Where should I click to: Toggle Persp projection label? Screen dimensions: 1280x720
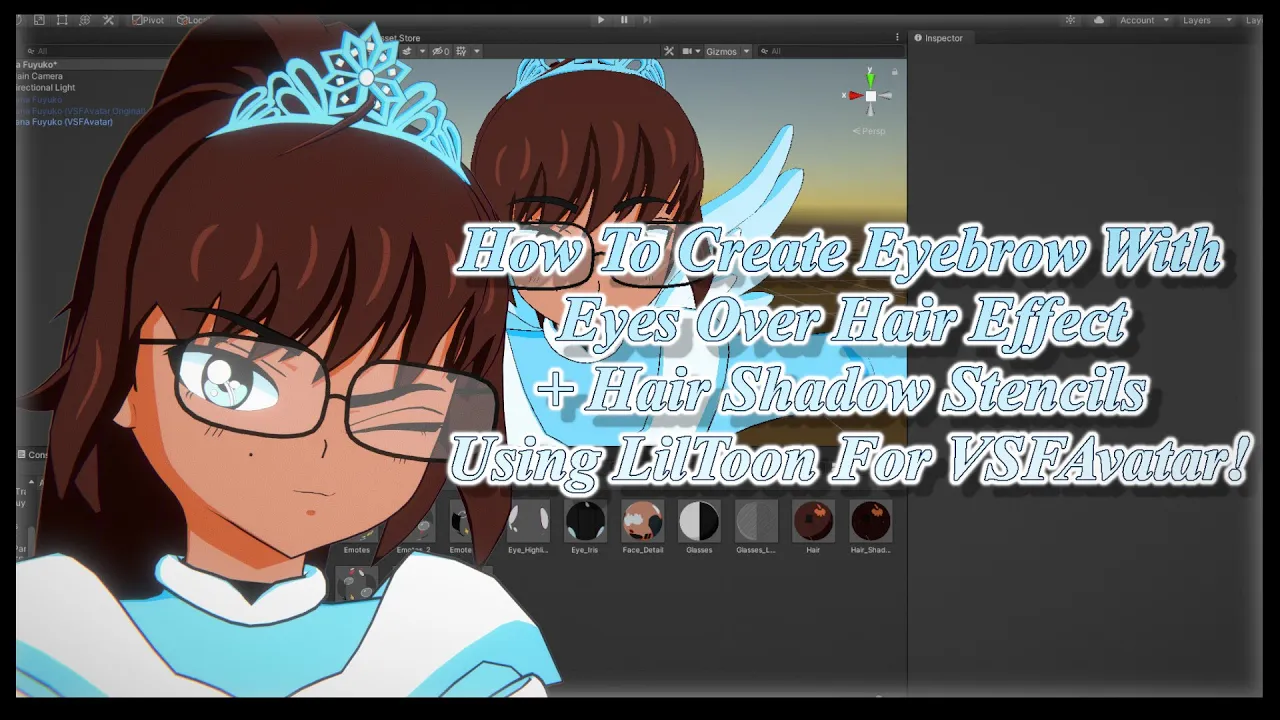(869, 131)
